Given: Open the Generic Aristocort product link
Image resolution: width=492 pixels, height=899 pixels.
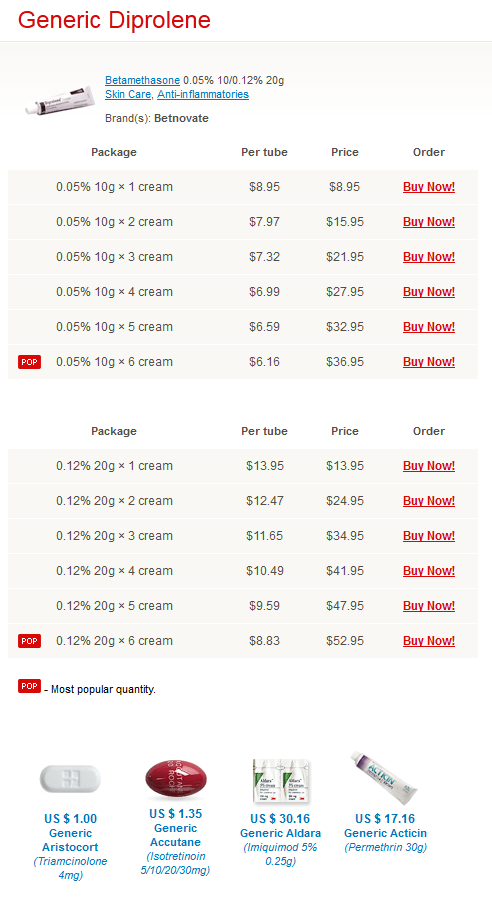Looking at the screenshot, I should (71, 840).
